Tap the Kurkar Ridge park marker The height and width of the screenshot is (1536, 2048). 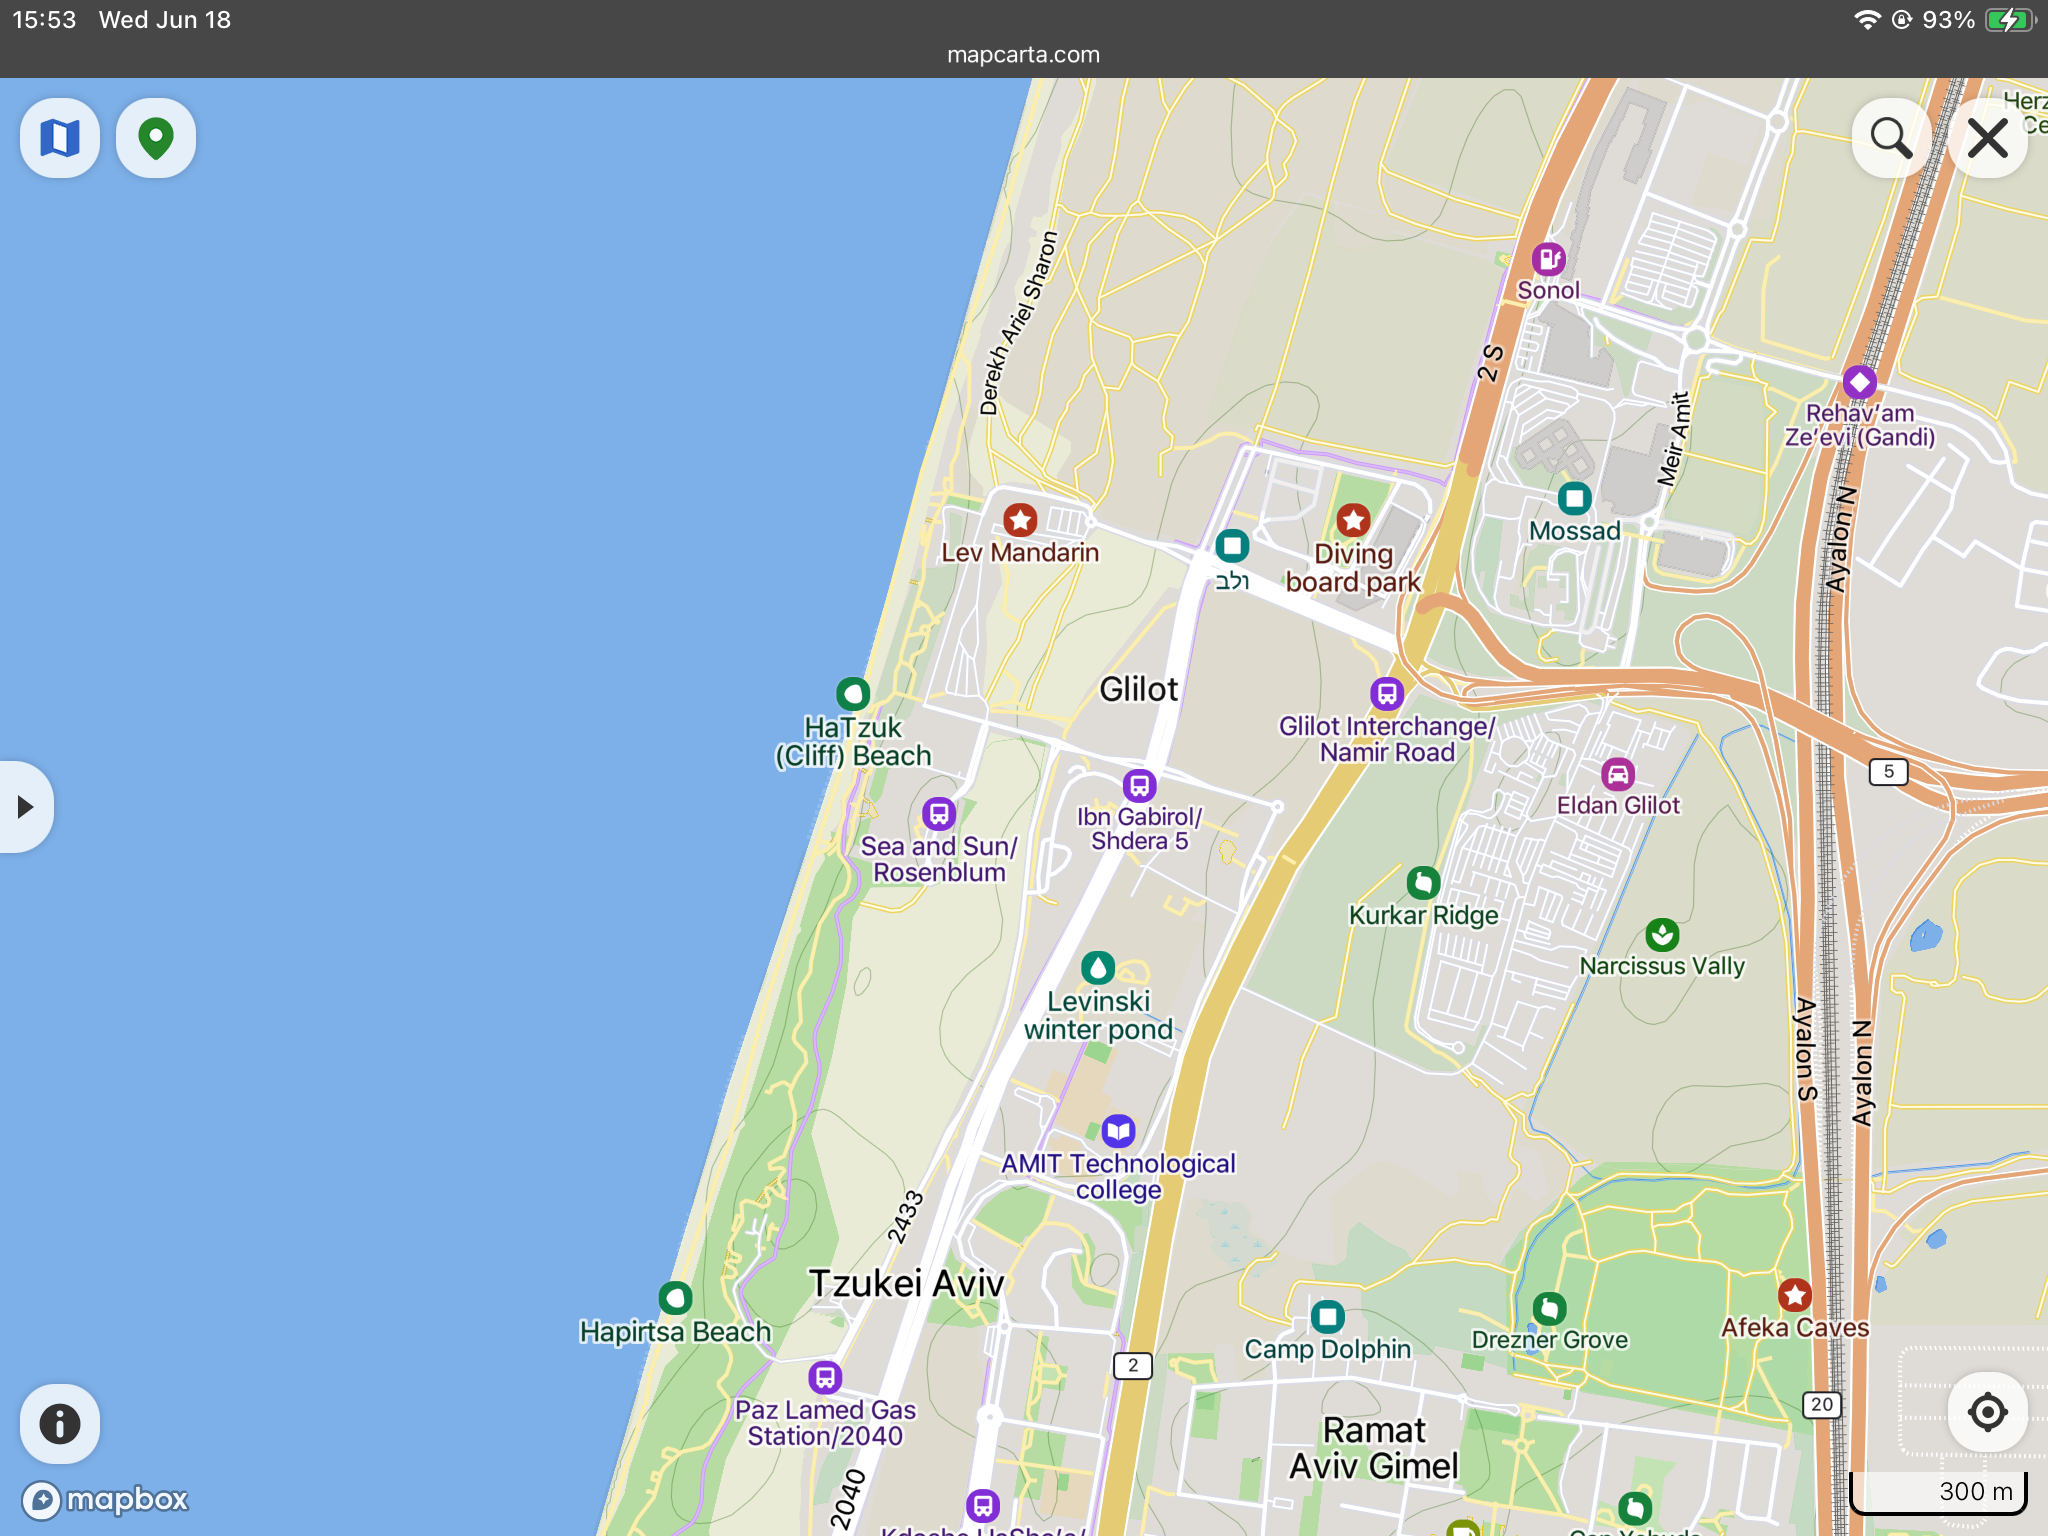tap(1423, 883)
